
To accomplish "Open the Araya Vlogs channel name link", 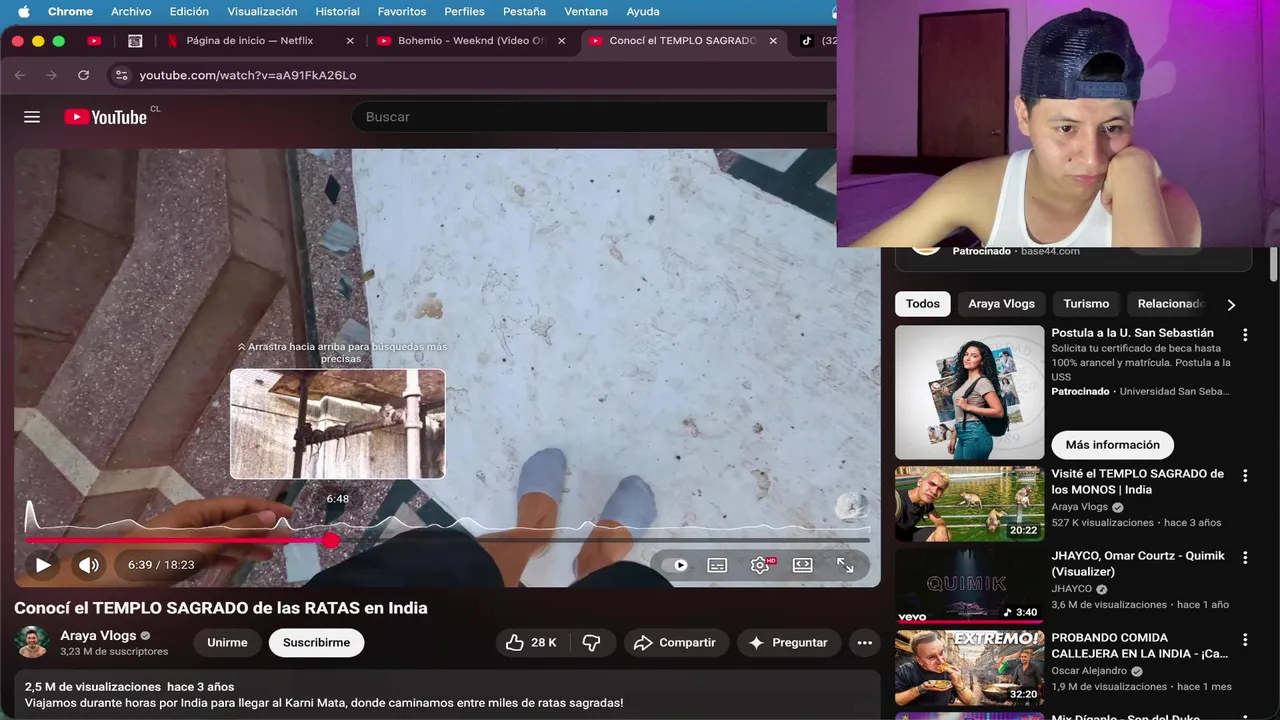I will [98, 636].
